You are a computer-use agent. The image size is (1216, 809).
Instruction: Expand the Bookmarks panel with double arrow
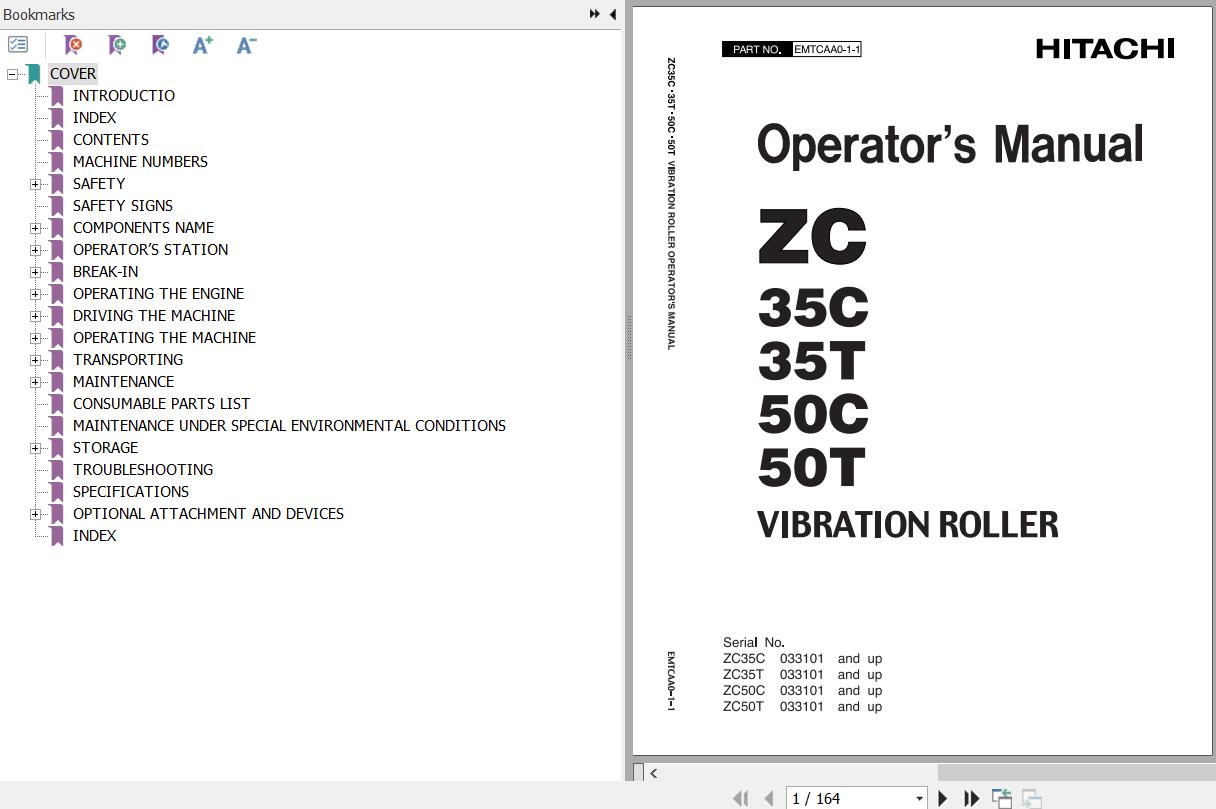tap(595, 14)
